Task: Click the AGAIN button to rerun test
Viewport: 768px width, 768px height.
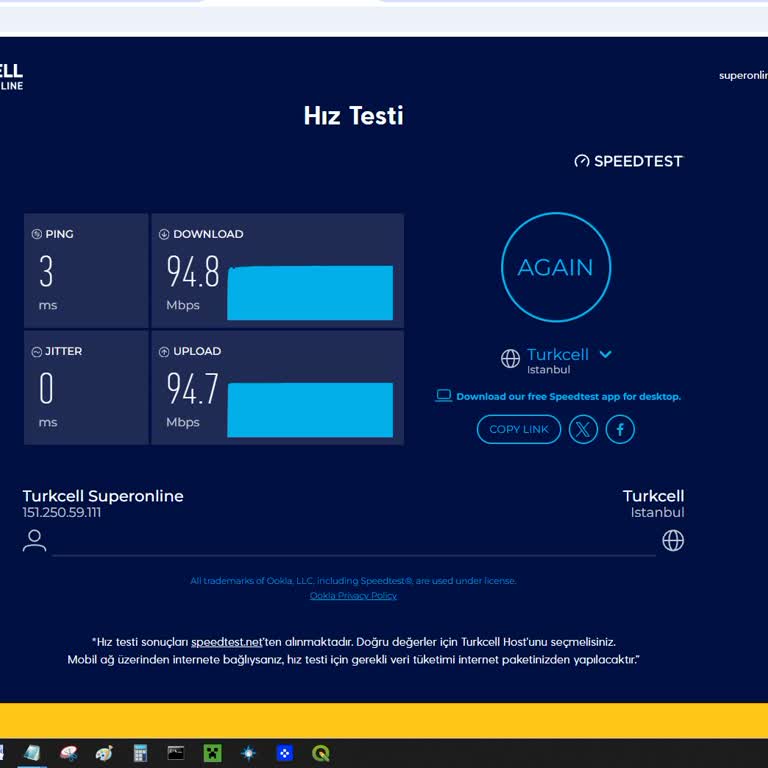Action: pos(556,267)
